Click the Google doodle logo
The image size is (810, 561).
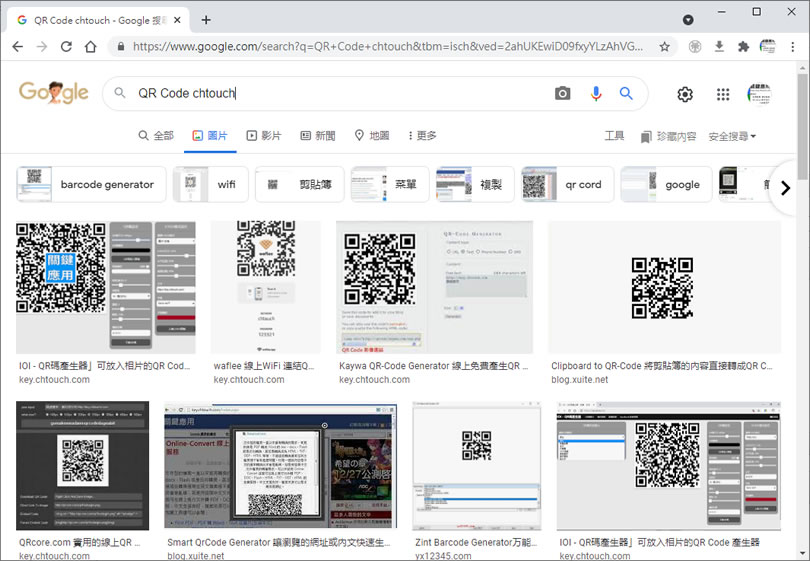click(x=54, y=92)
